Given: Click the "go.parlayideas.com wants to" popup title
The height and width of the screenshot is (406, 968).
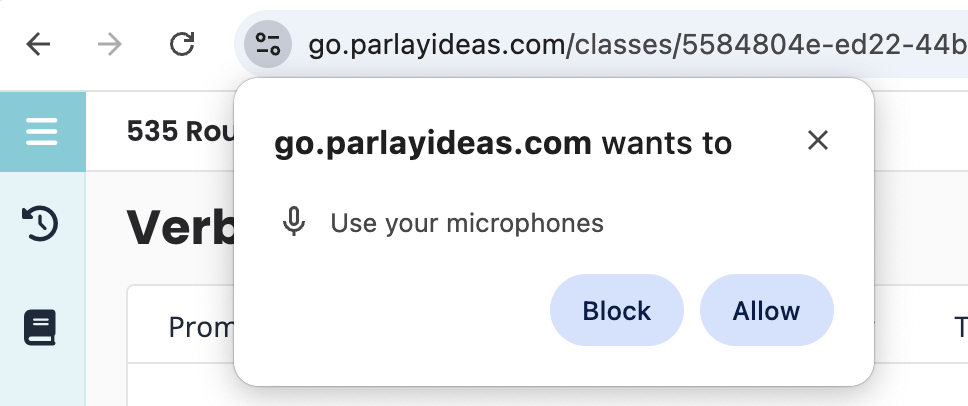Looking at the screenshot, I should pyautogui.click(x=503, y=144).
